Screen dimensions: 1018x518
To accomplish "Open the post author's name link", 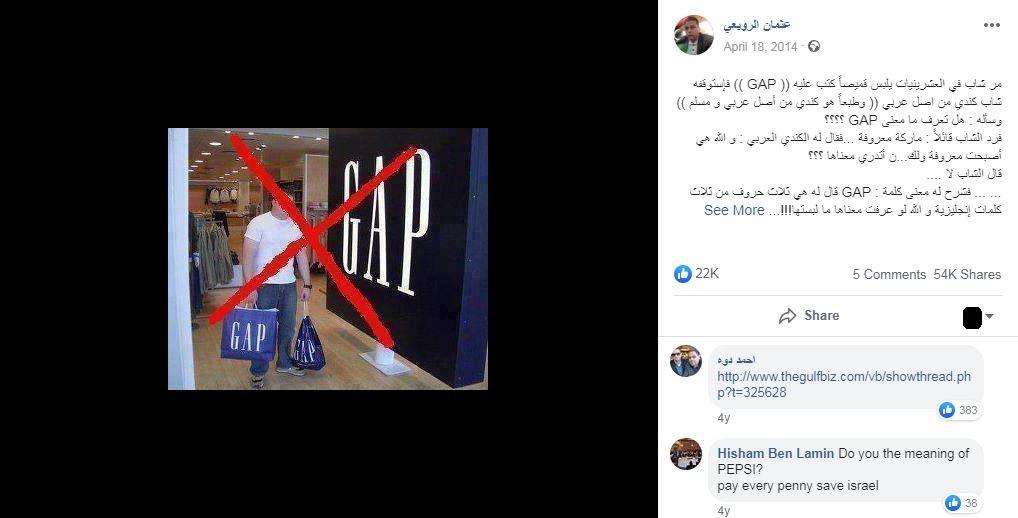I will click(x=756, y=25).
